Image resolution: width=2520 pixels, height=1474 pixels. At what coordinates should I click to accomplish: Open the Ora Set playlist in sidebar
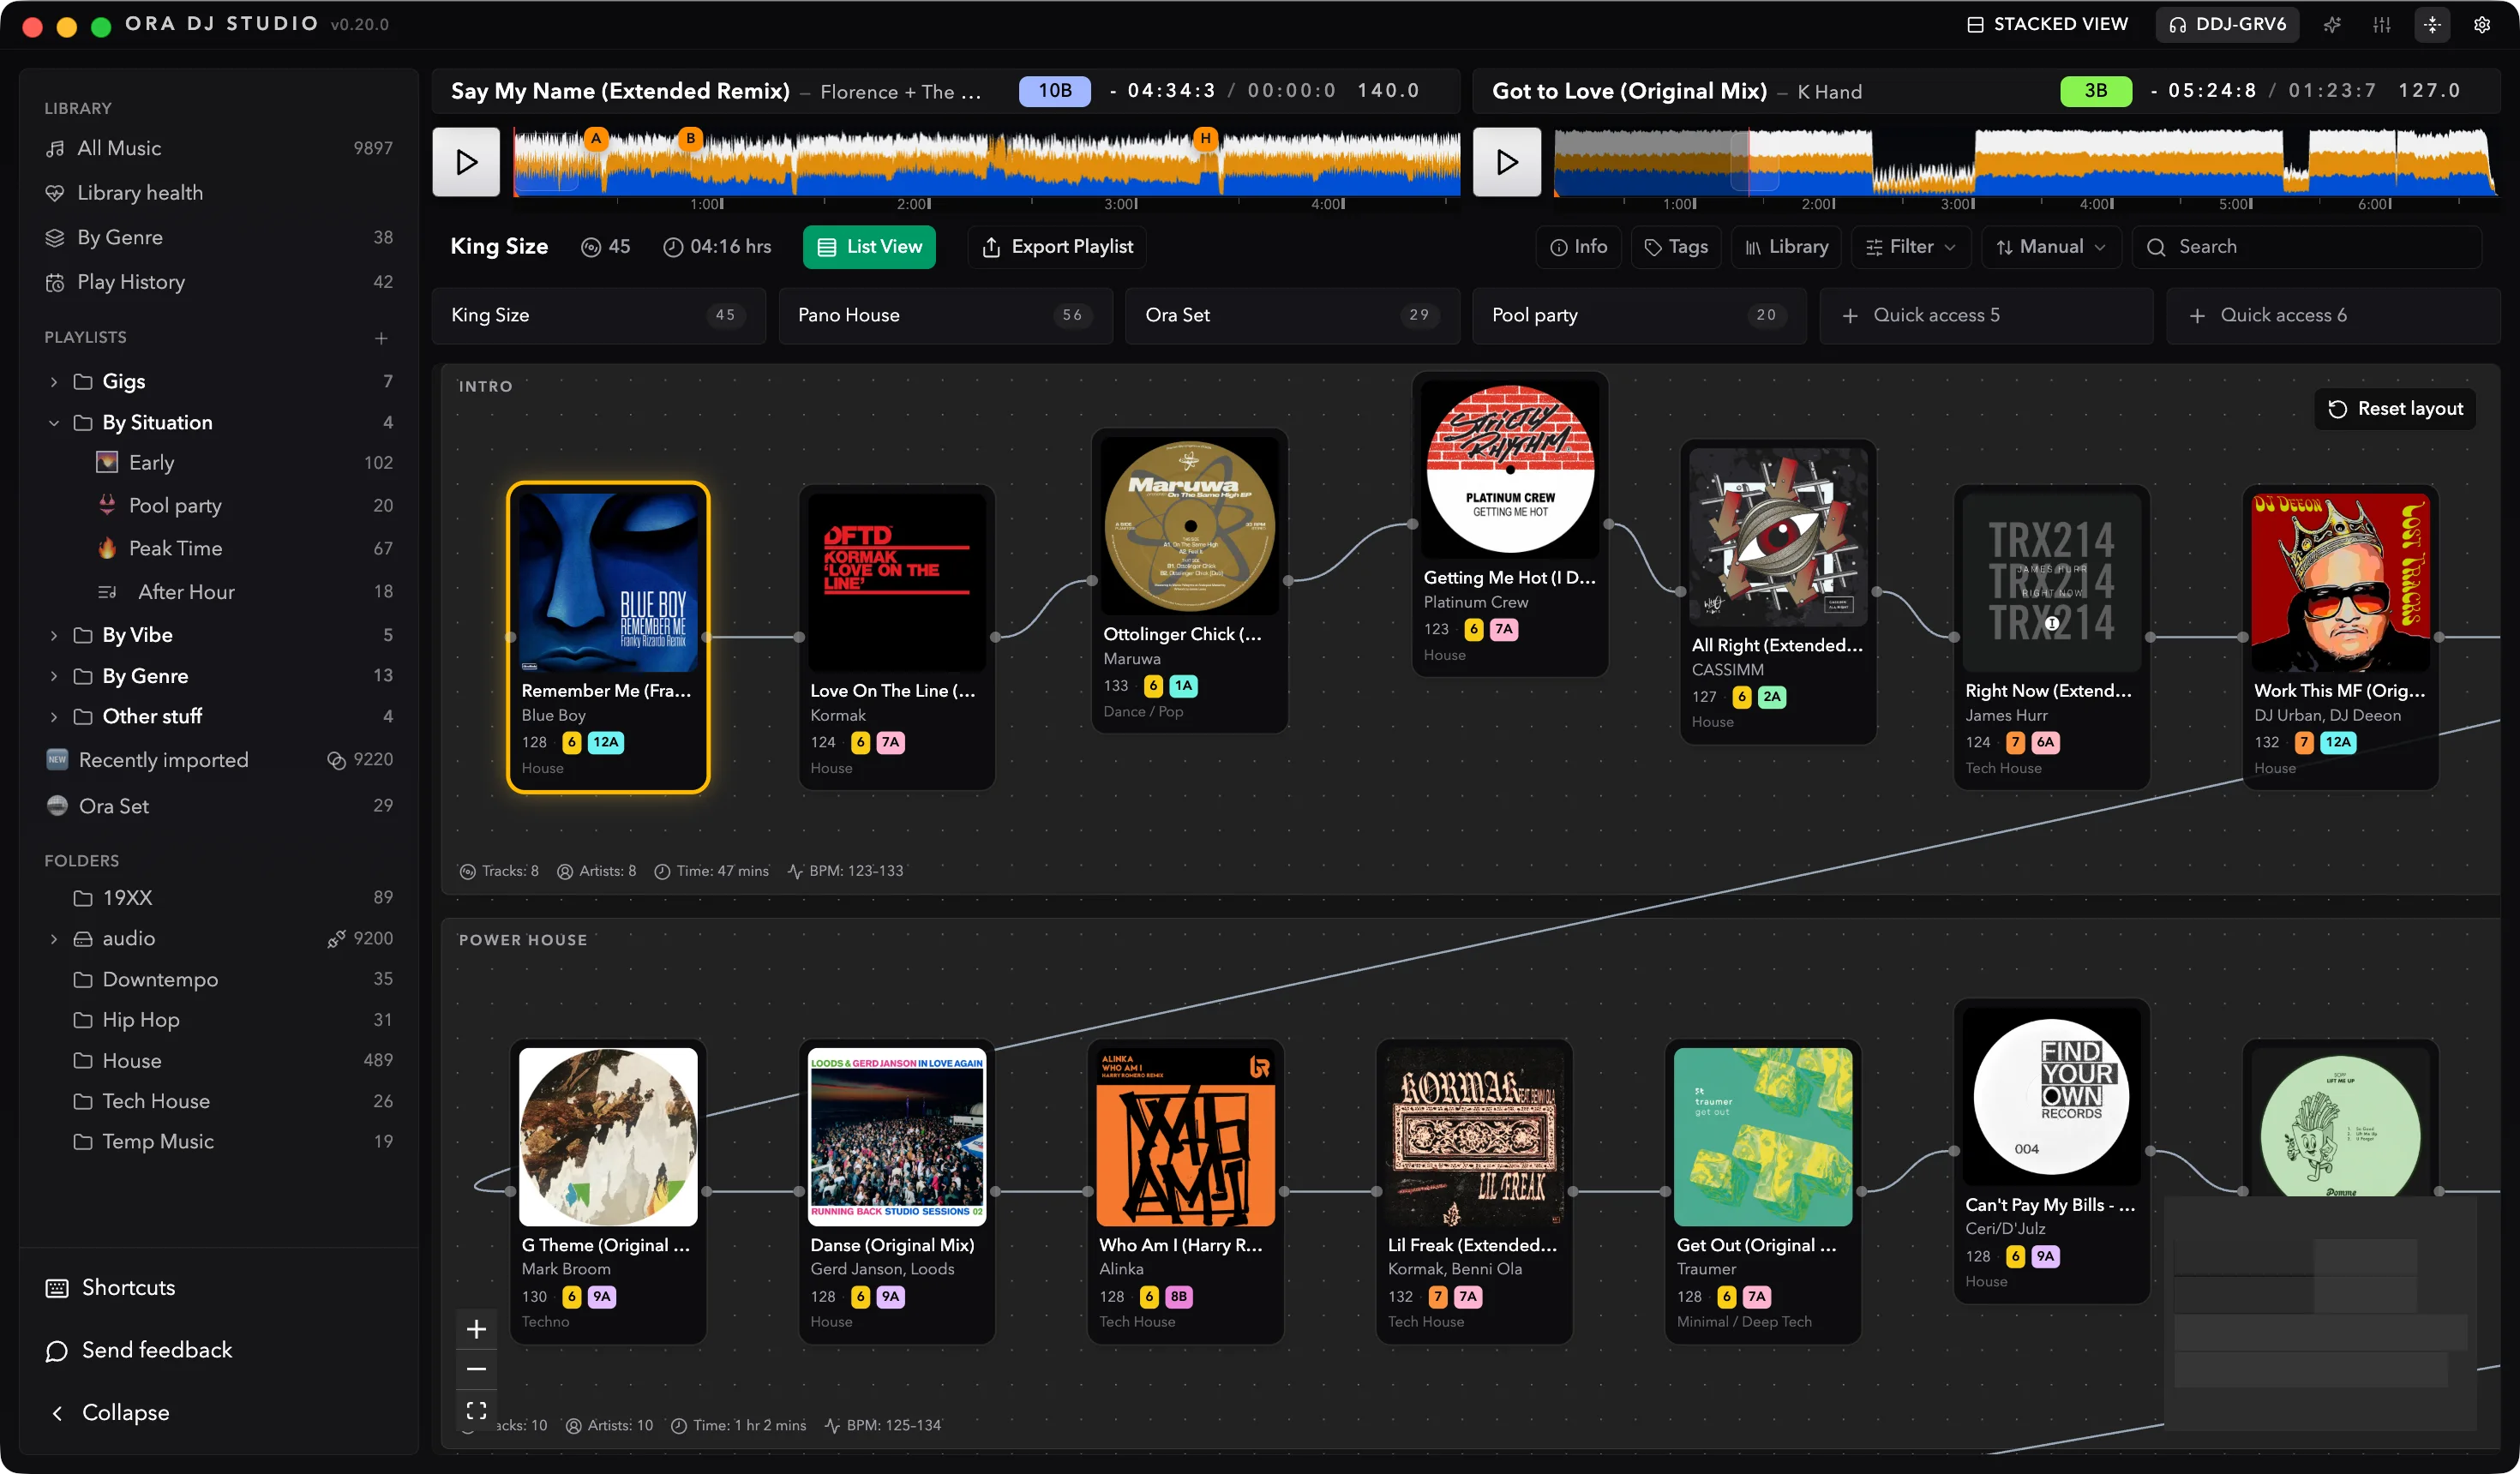[x=218, y=806]
